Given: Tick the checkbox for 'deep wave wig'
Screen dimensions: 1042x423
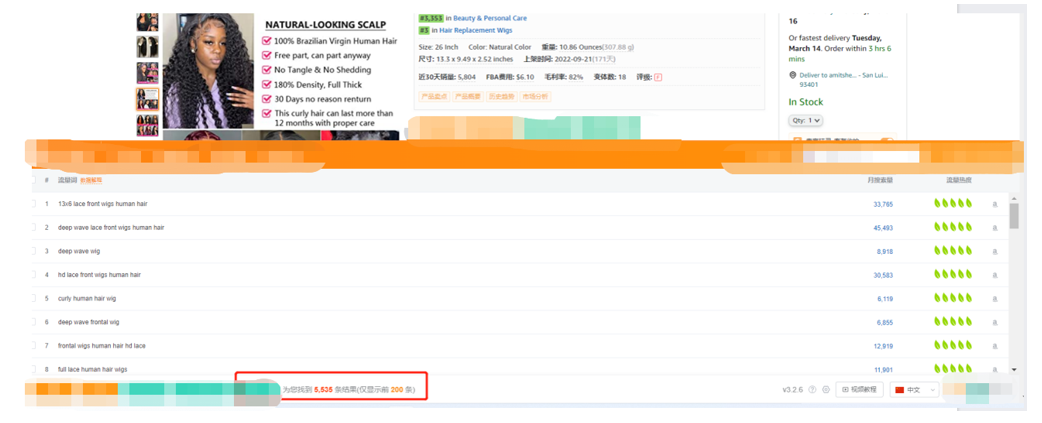Looking at the screenshot, I should point(33,252).
